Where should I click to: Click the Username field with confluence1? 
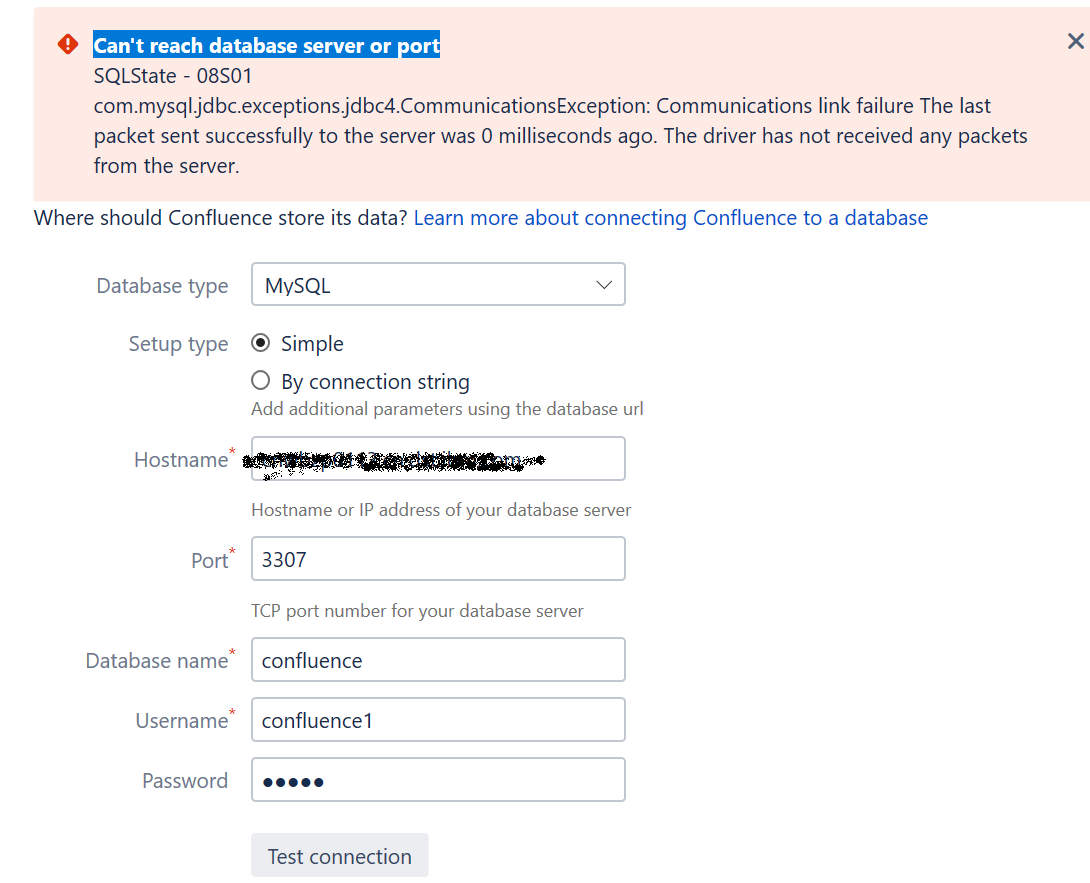pos(438,720)
